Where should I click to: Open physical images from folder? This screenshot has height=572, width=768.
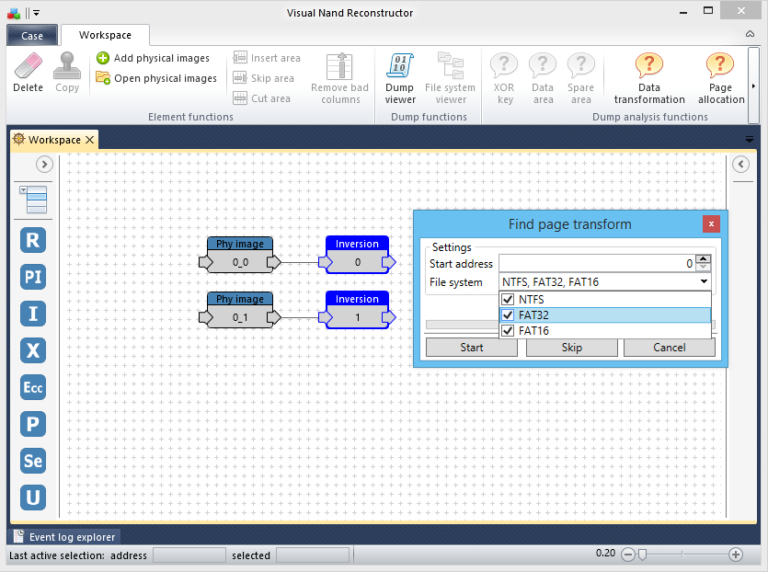[x=156, y=78]
